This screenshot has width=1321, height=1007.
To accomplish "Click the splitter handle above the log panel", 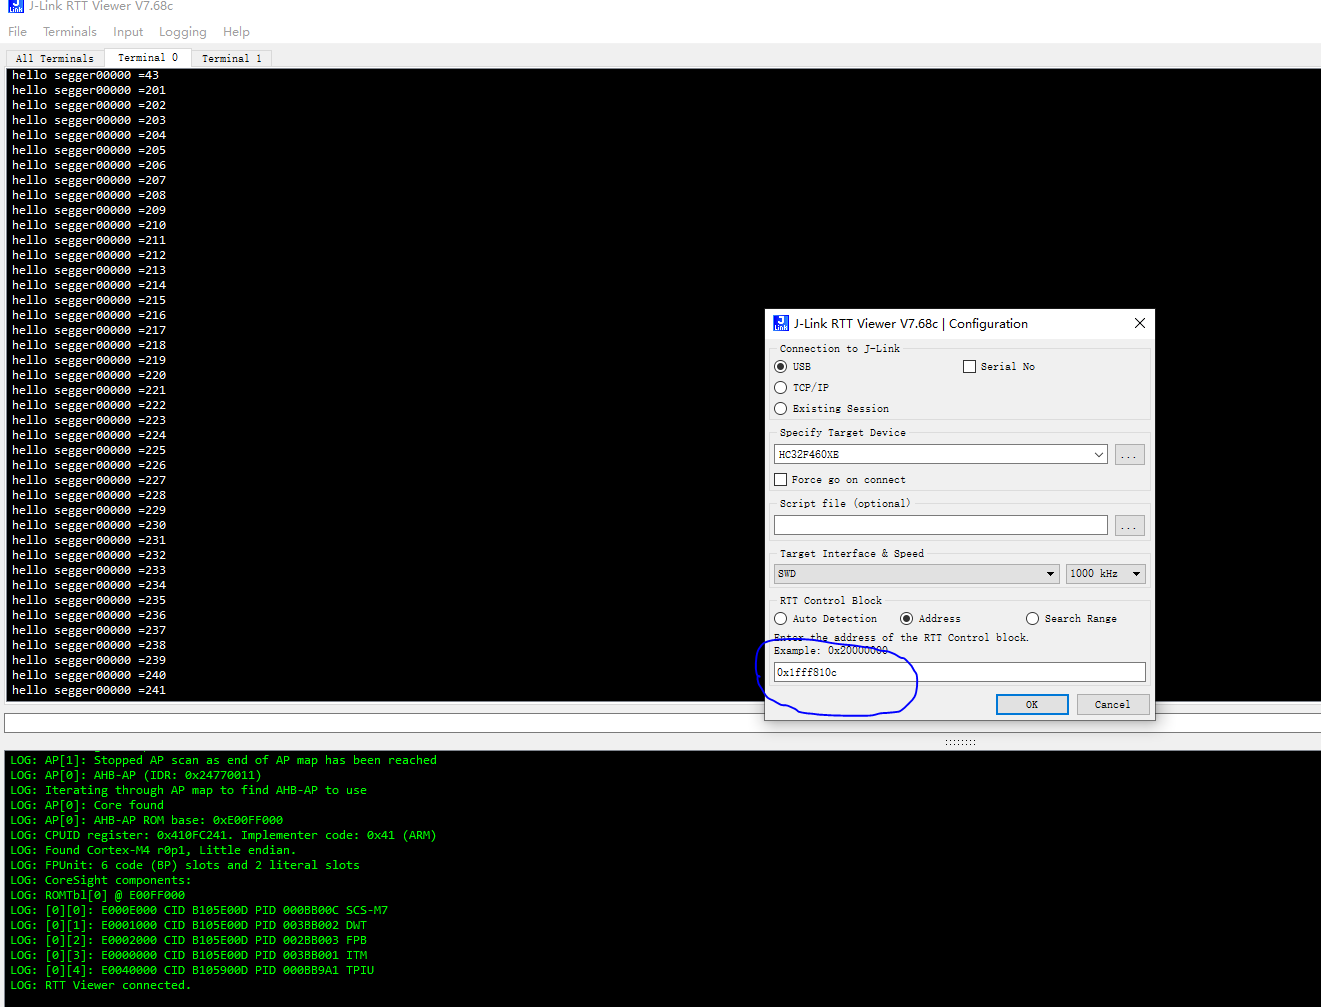I will (960, 742).
